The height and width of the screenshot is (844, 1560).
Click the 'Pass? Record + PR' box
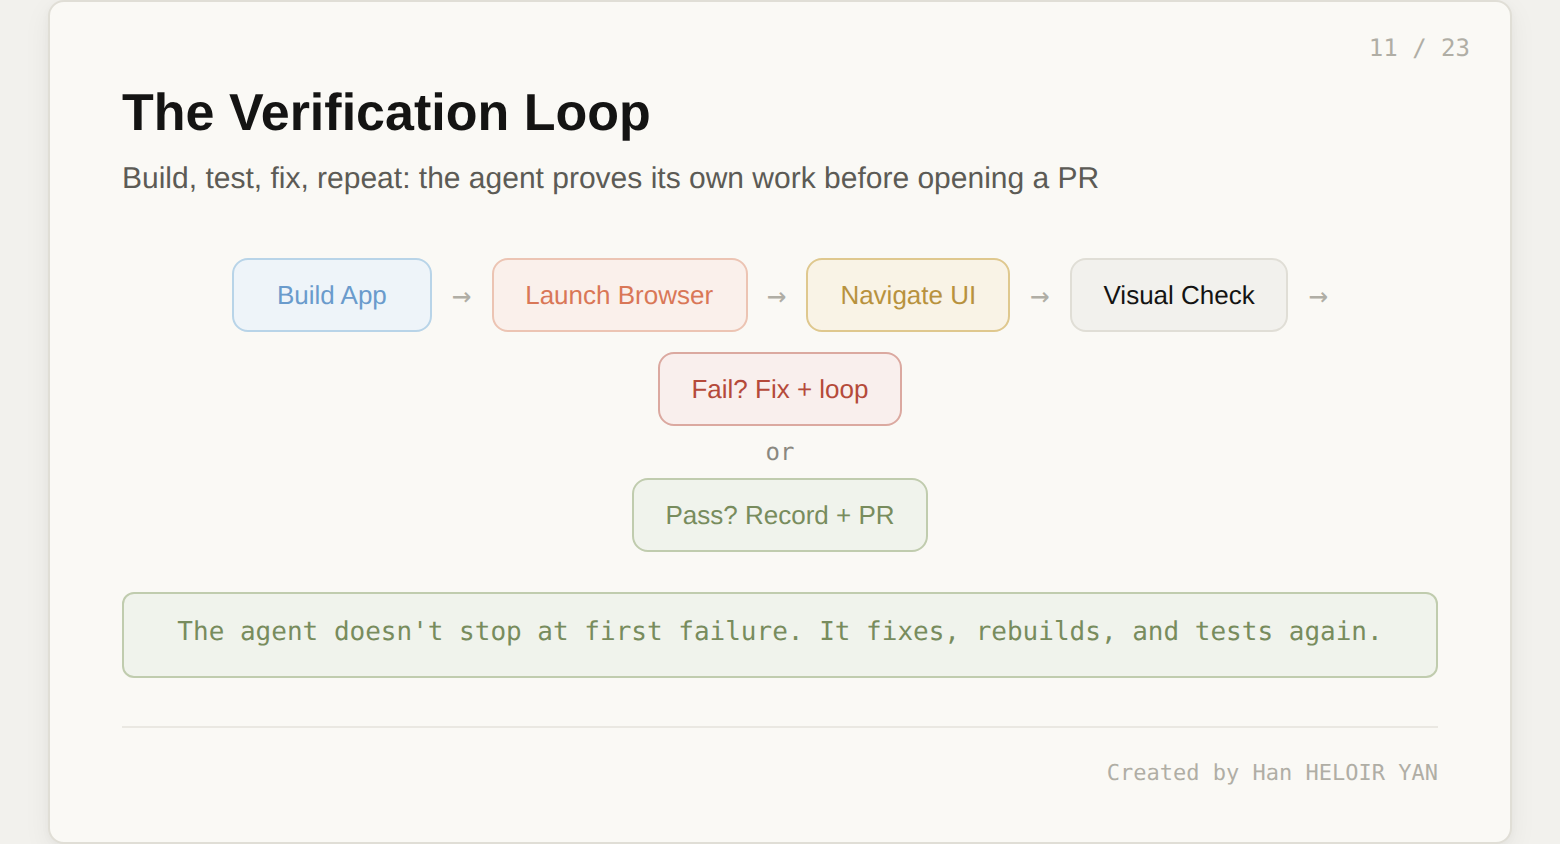pos(779,515)
